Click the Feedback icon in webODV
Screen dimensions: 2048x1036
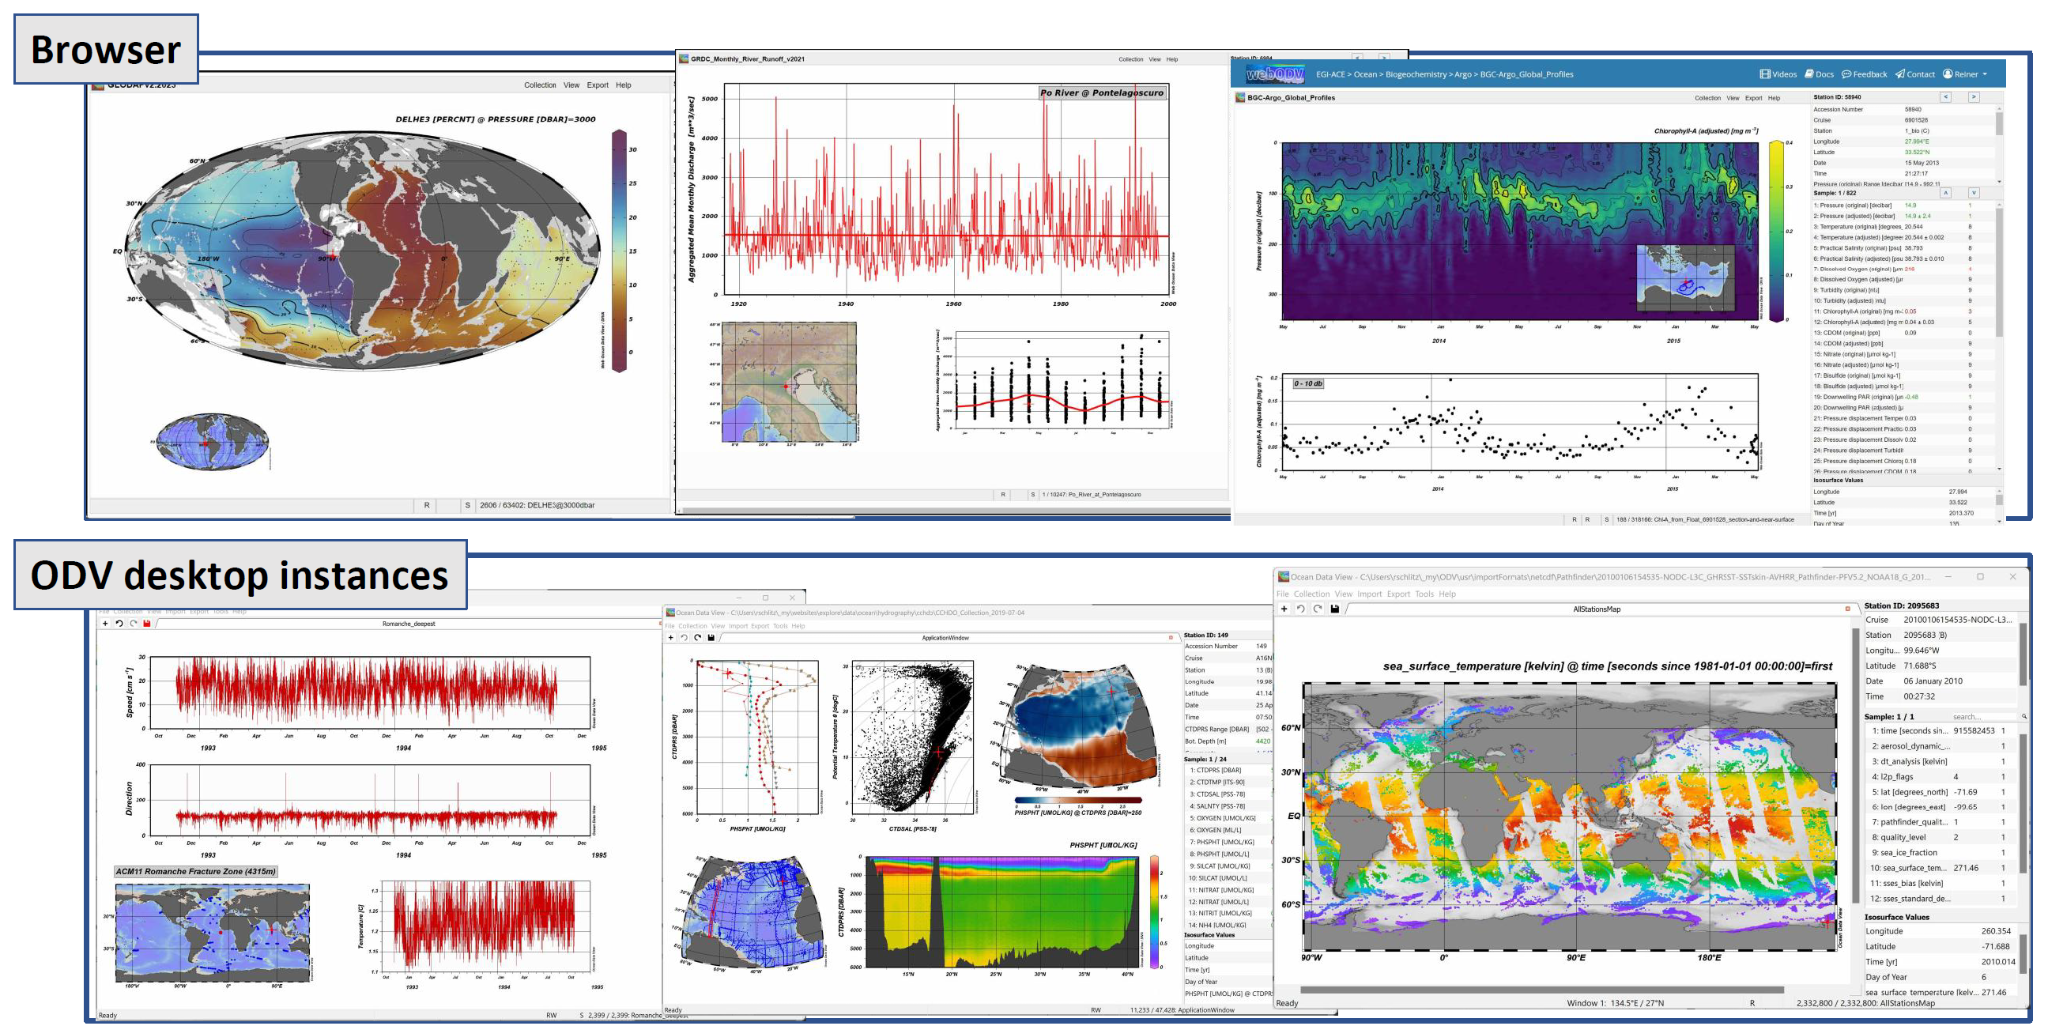[1870, 74]
